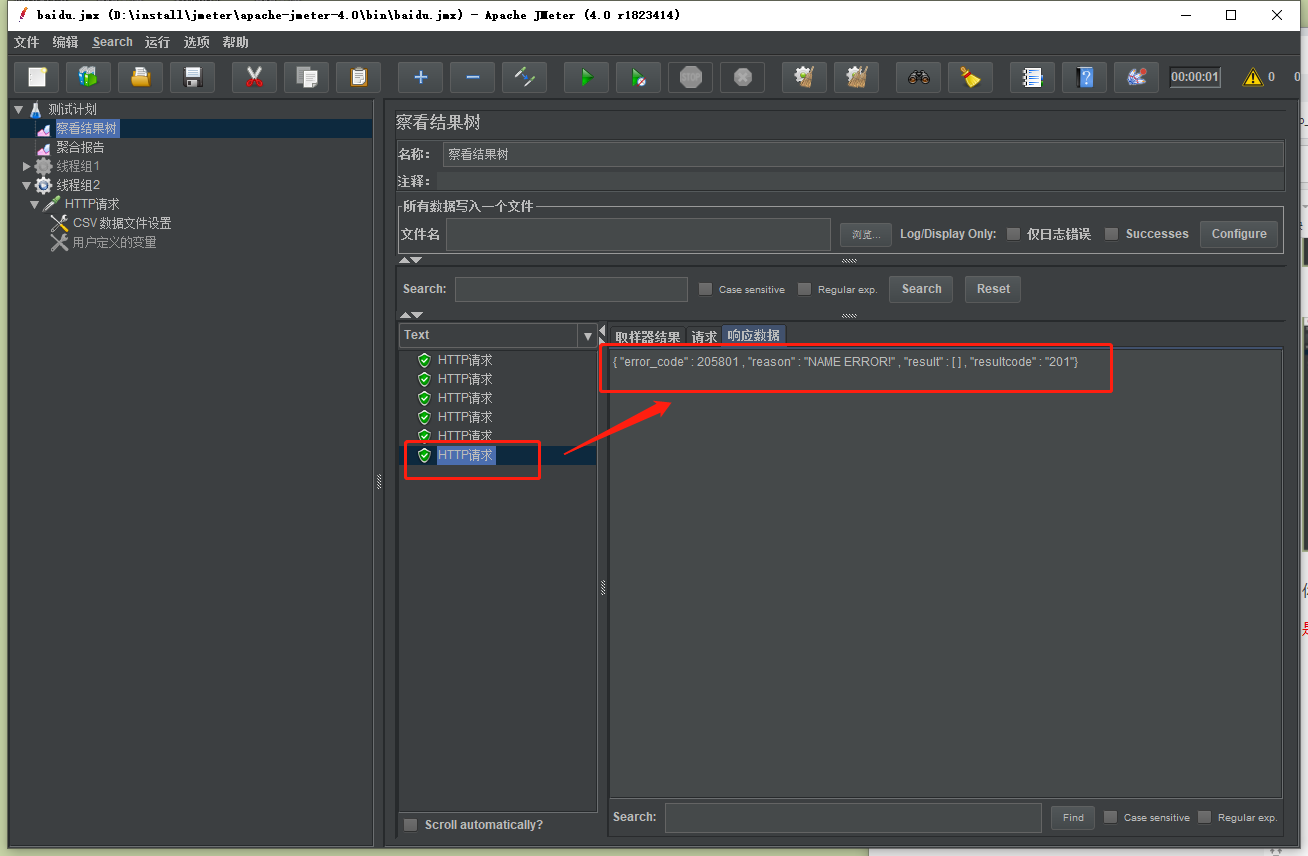Click the Clear All results icon
The image size is (1308, 856).
[x=857, y=77]
